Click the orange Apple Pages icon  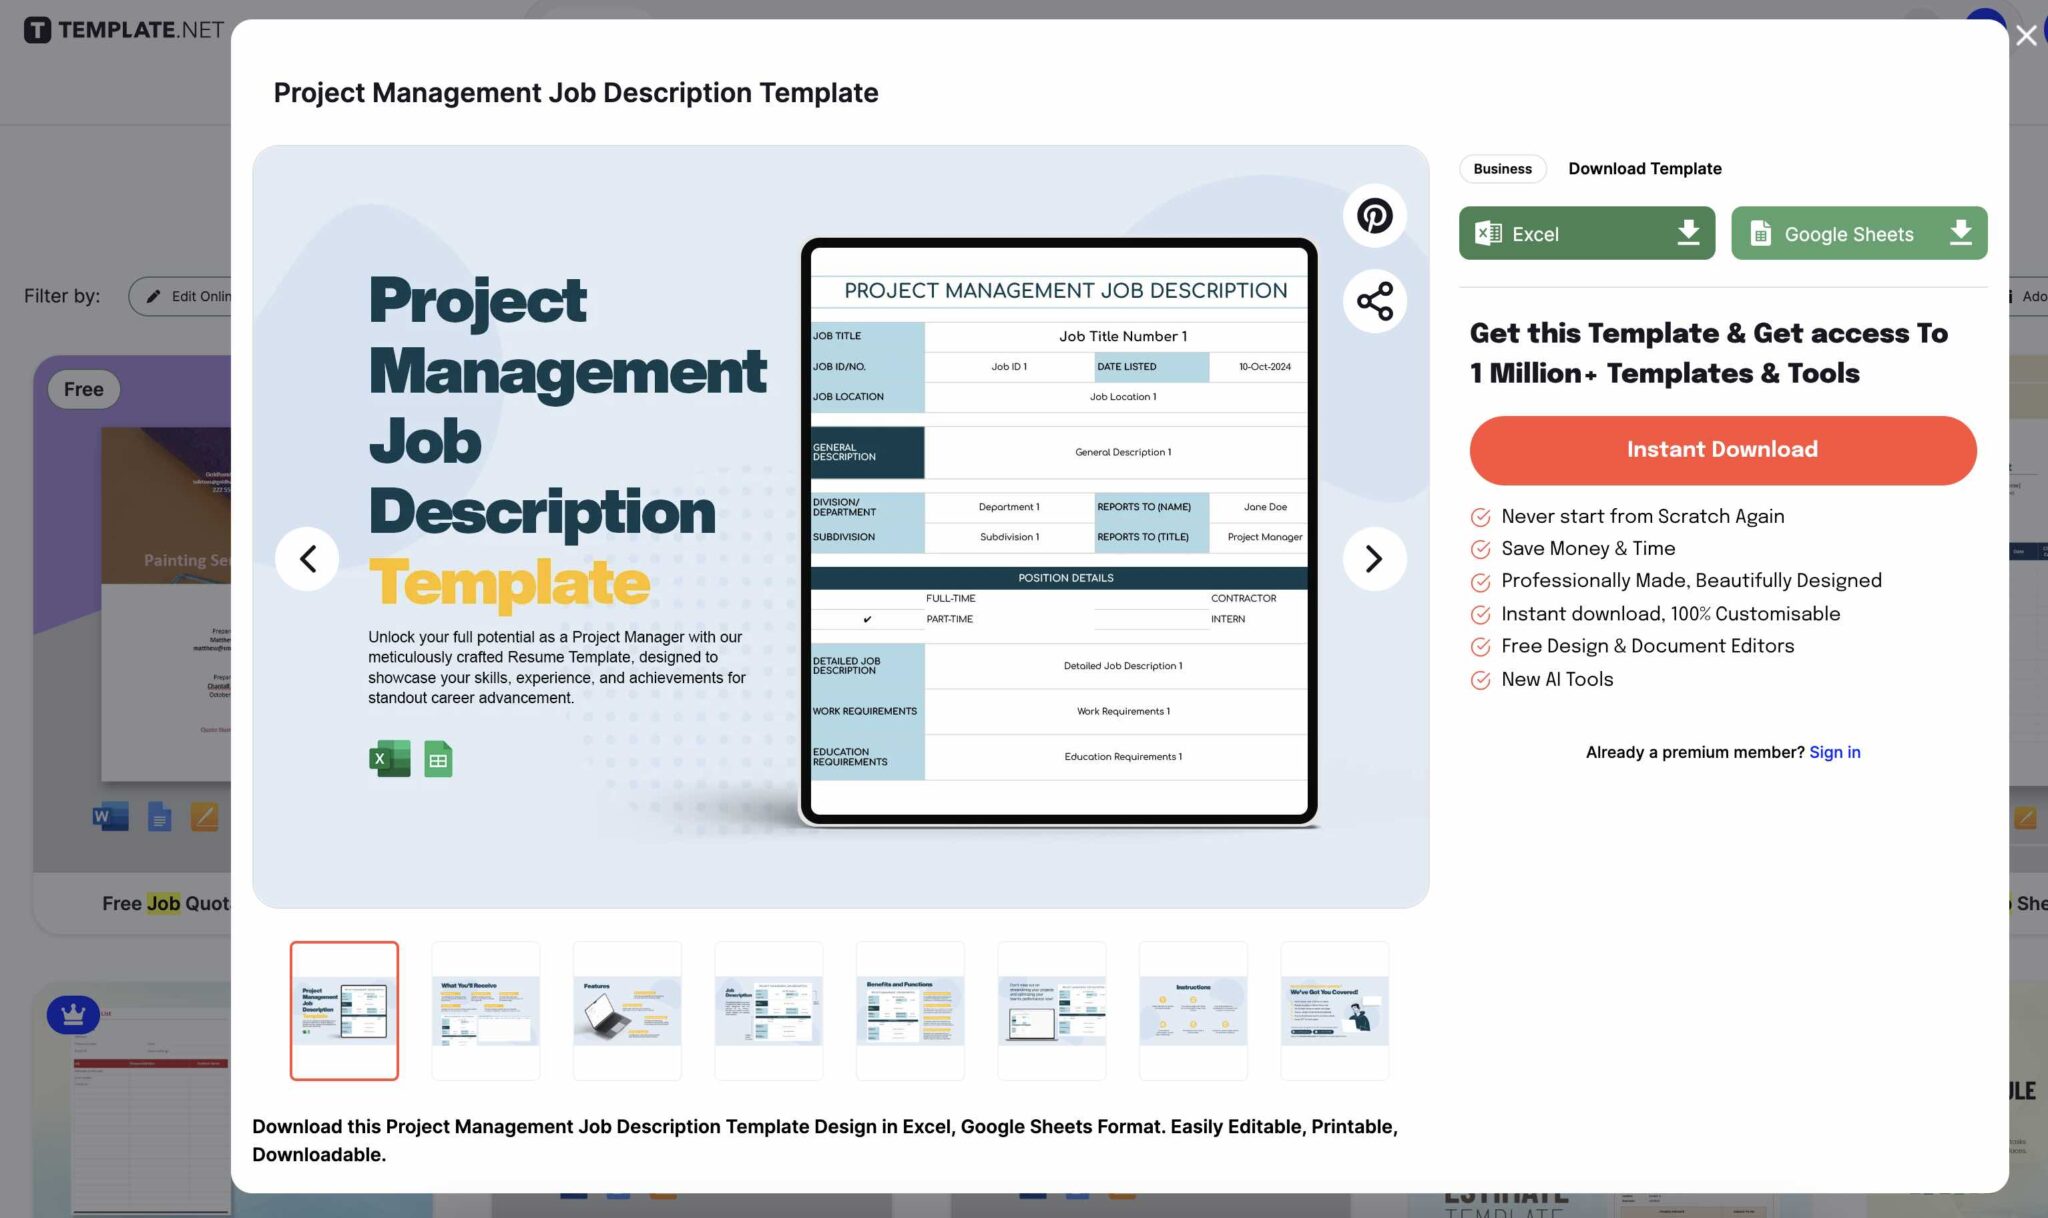(206, 815)
